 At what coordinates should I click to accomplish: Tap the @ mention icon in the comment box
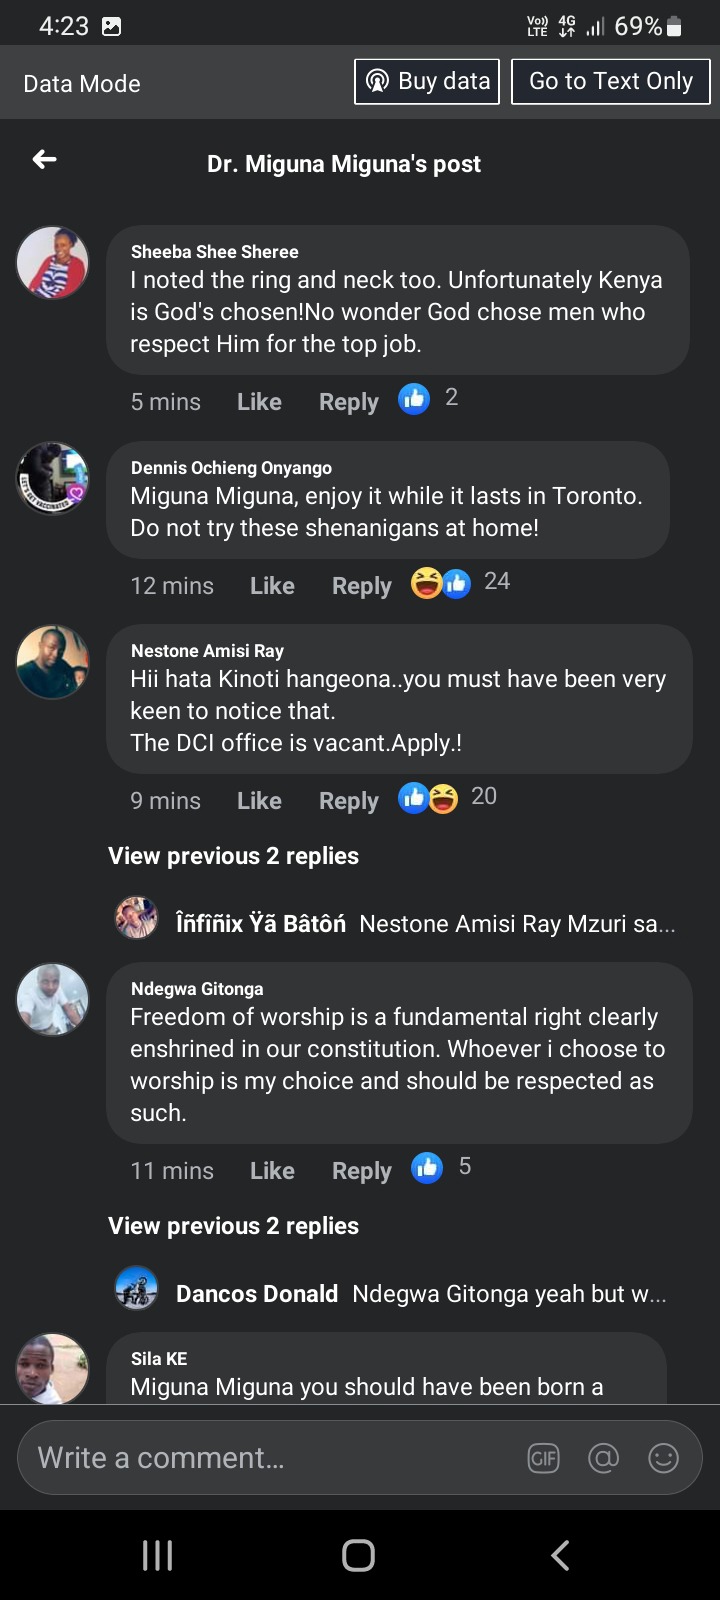(603, 1458)
